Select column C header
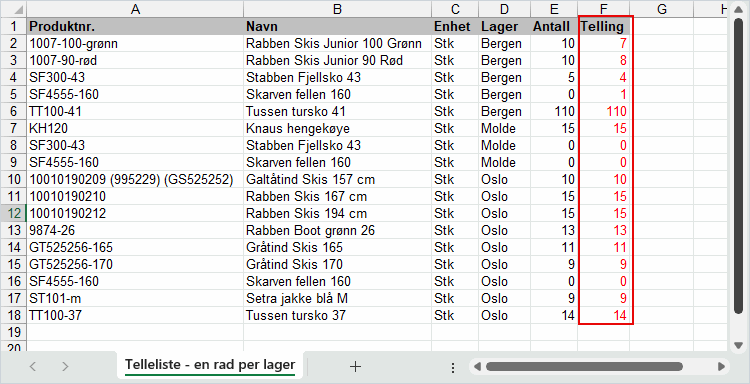This screenshot has width=750, height=384. point(455,9)
